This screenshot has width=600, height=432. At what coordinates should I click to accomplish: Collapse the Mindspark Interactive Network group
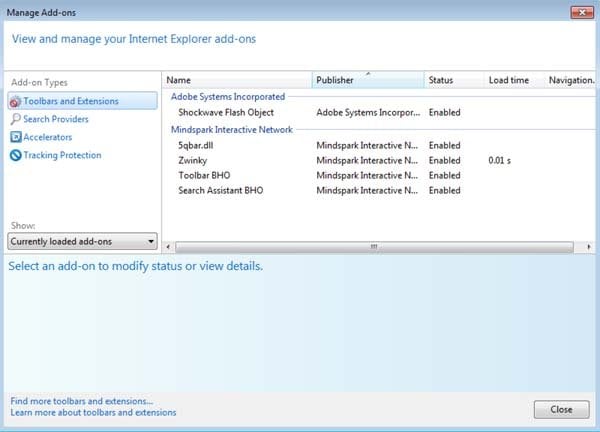232,130
